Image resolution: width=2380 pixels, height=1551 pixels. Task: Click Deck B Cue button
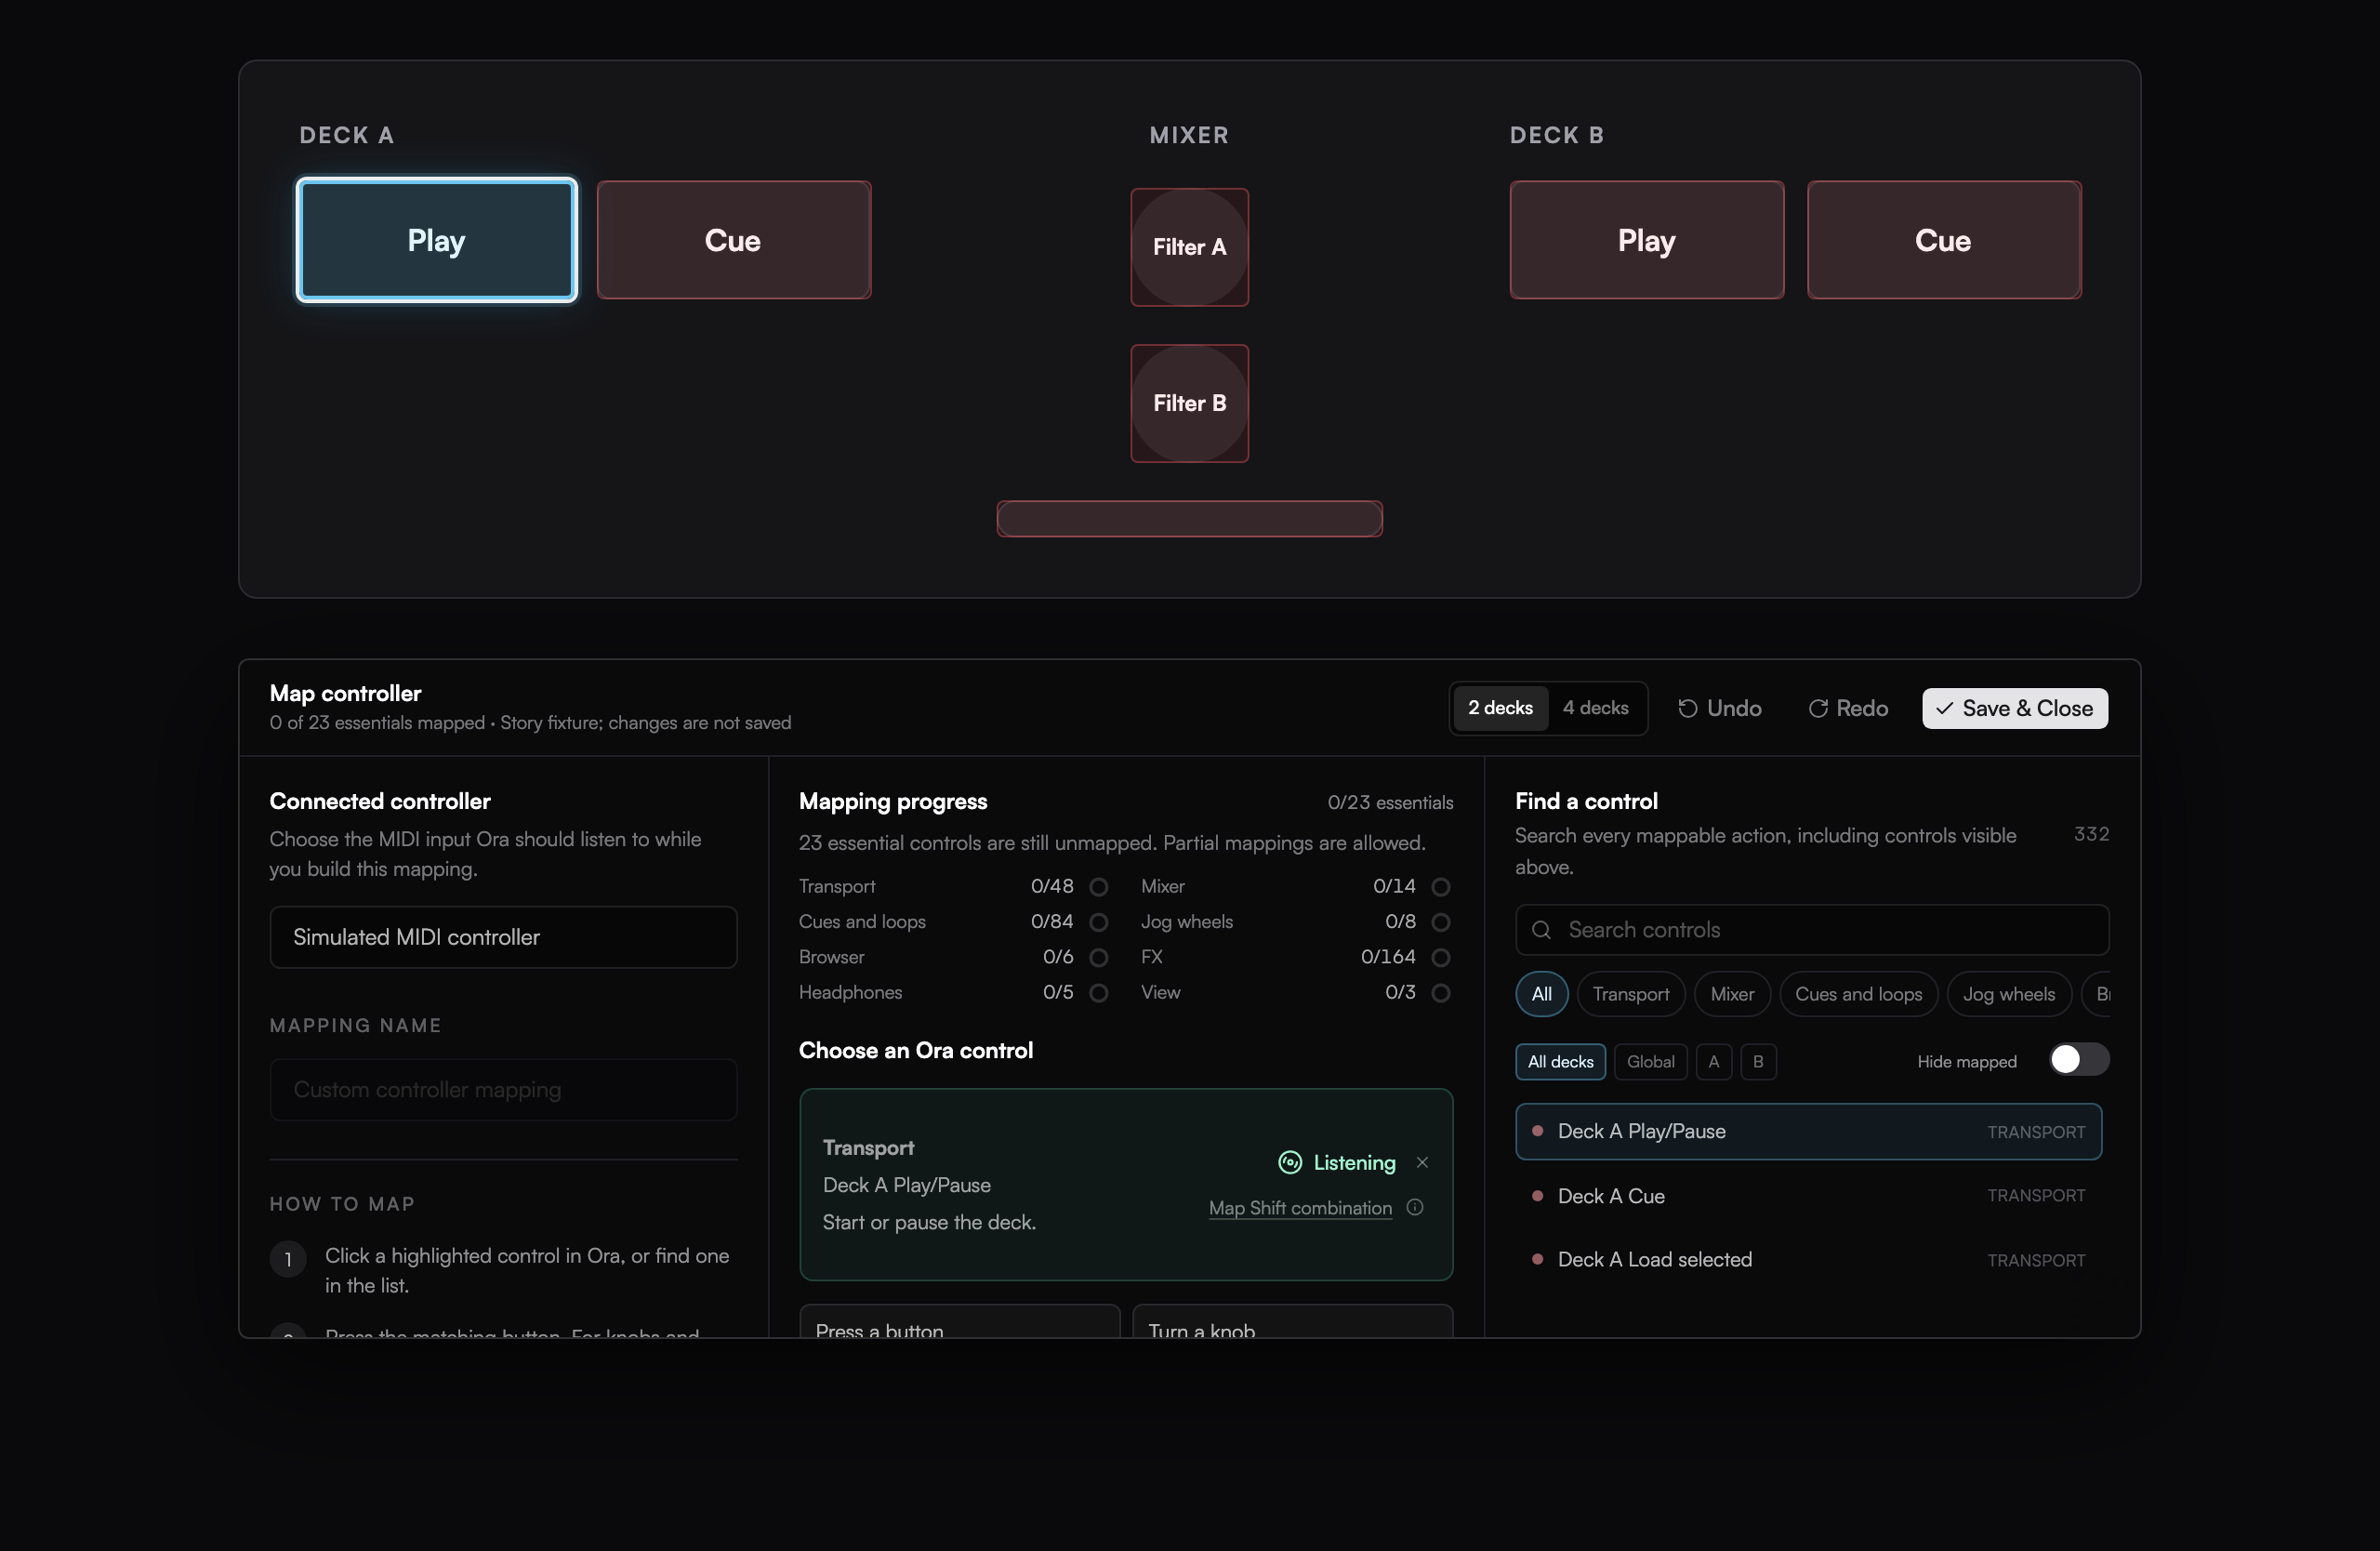1943,240
